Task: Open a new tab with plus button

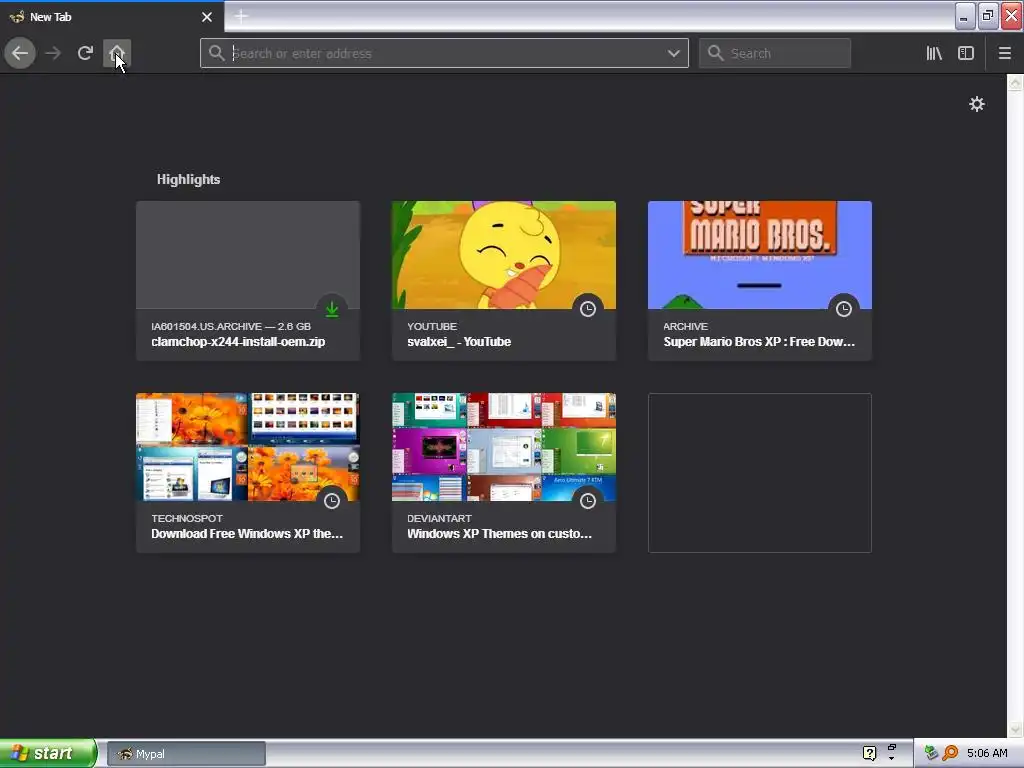Action: (241, 16)
